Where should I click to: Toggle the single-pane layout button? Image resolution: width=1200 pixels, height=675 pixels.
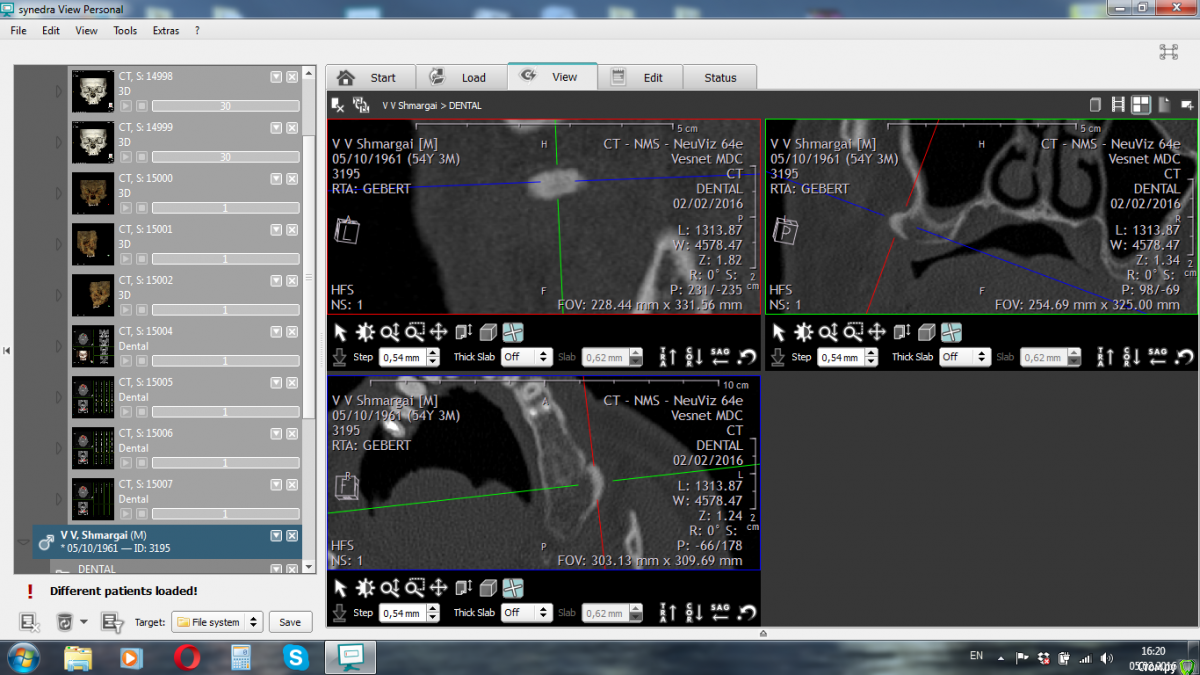tap(1095, 105)
